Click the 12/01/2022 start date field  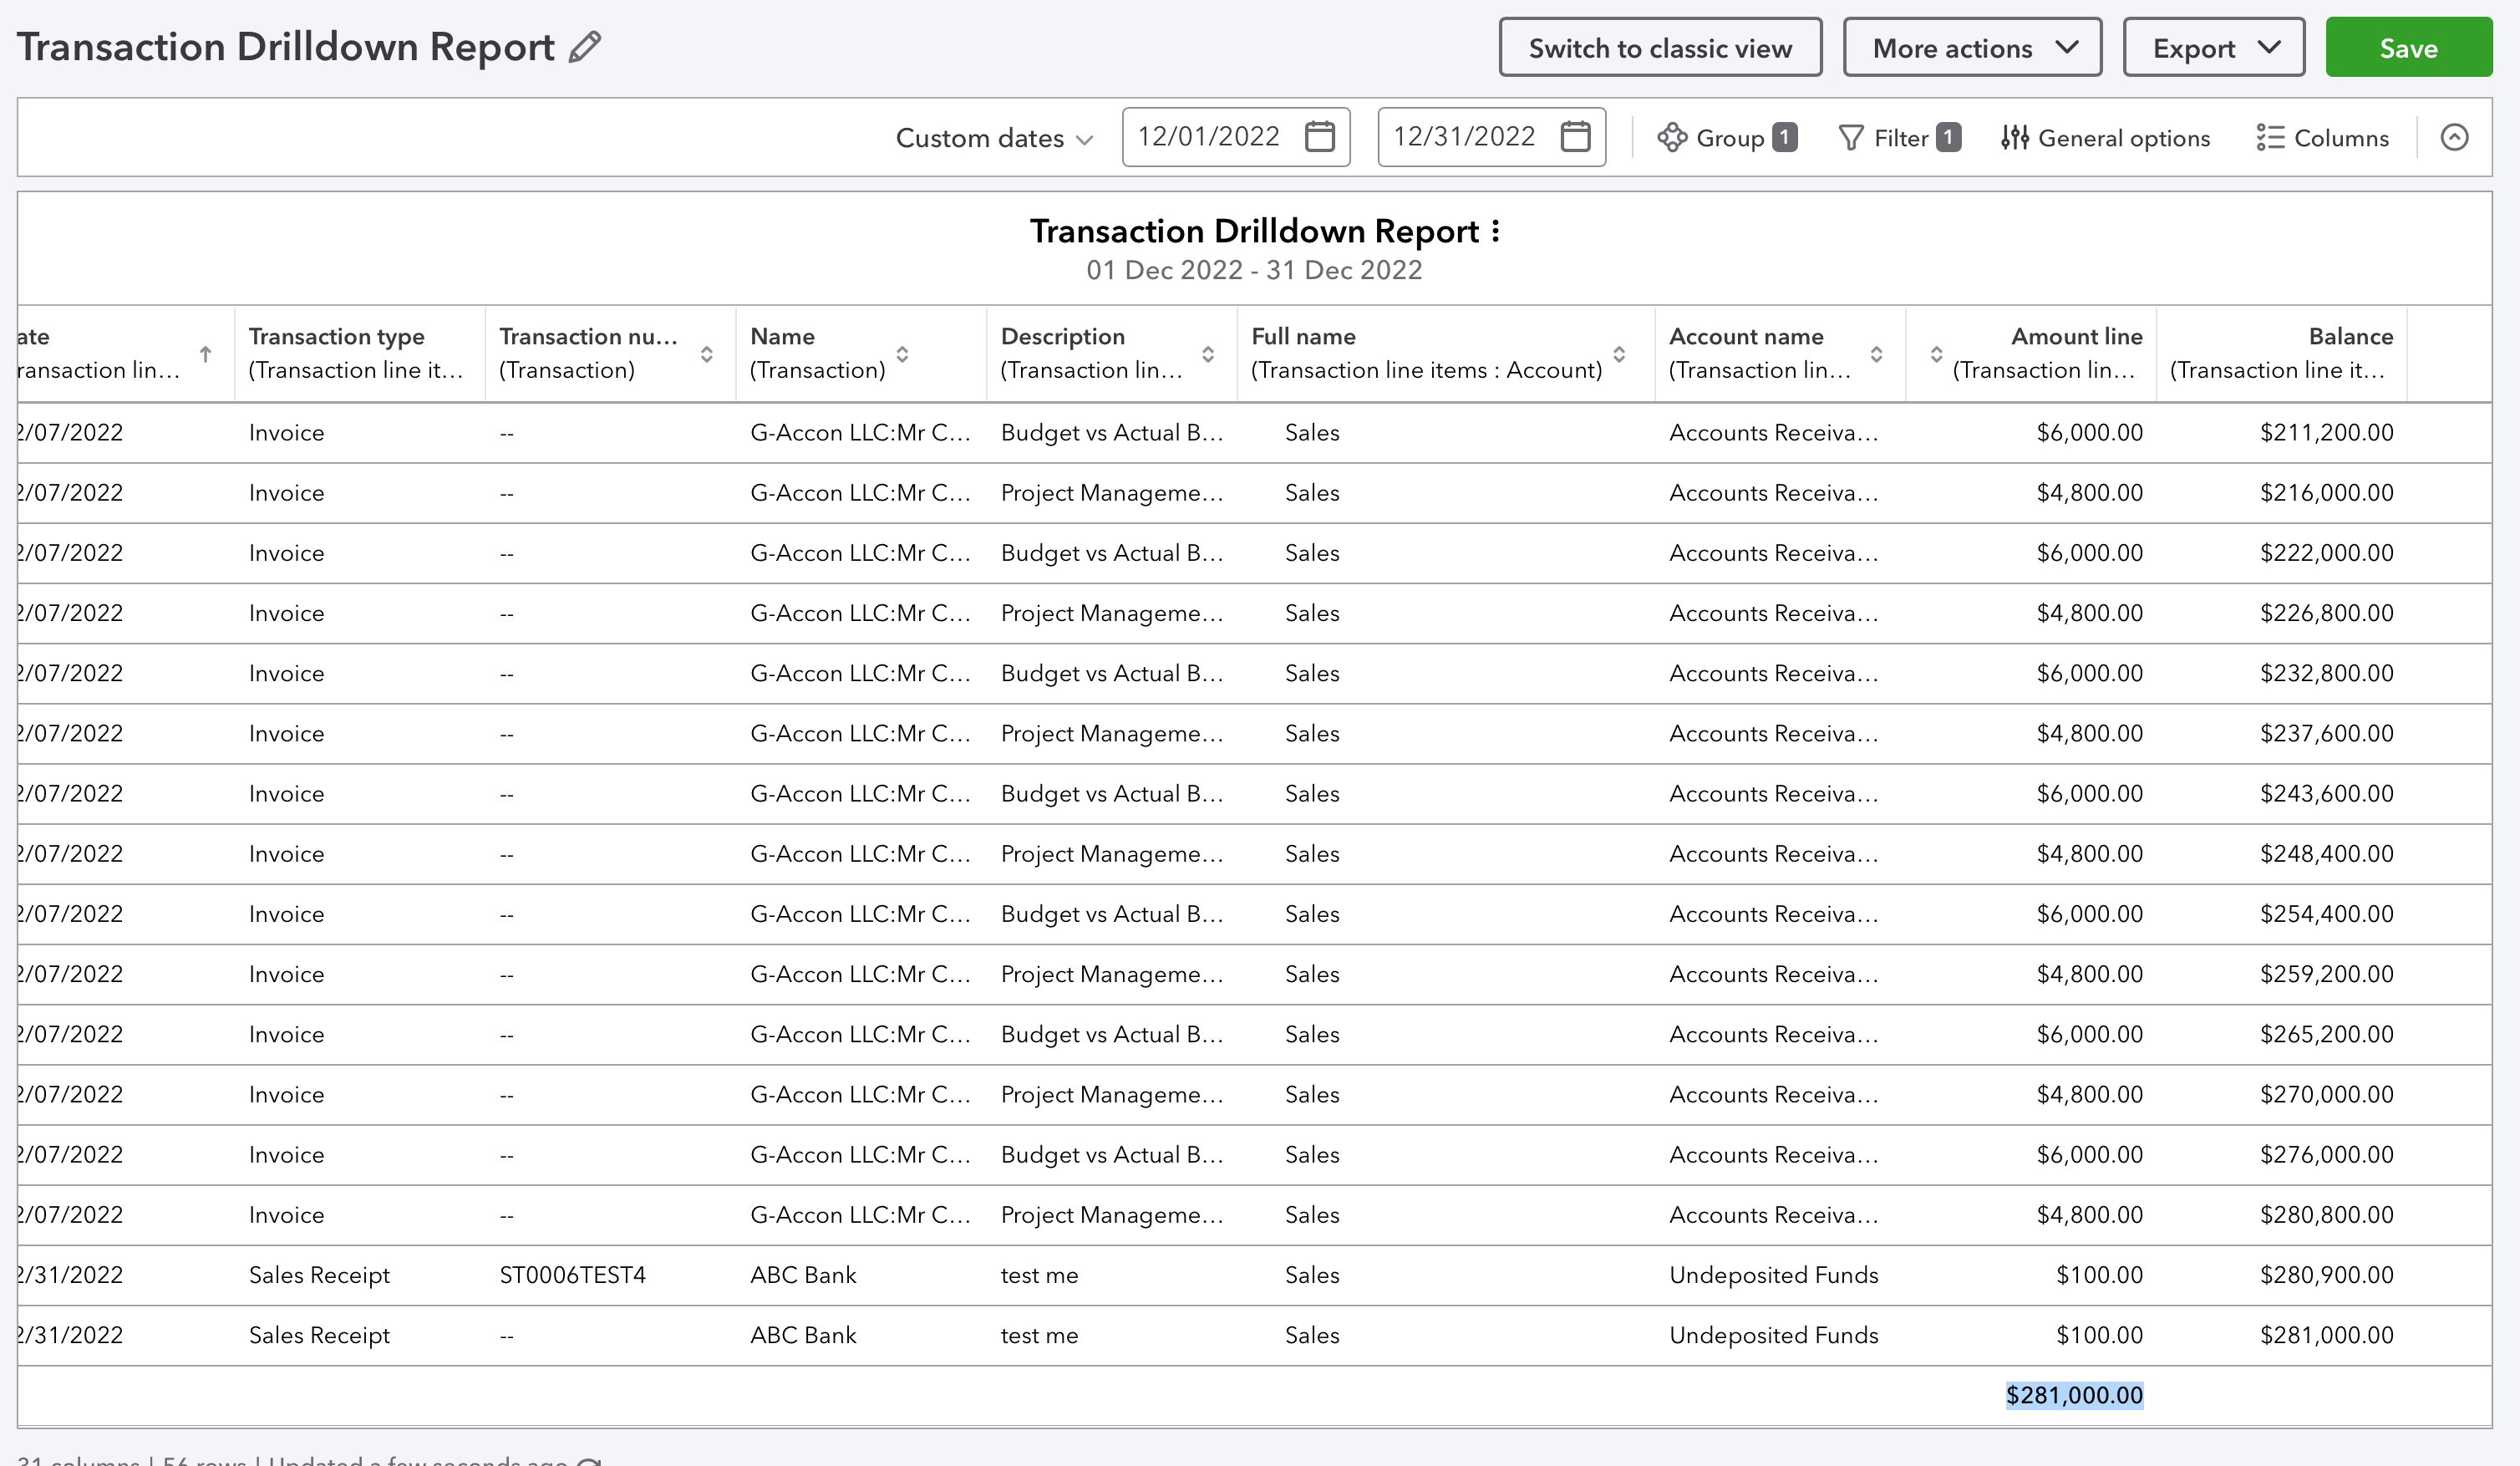pos(1236,136)
